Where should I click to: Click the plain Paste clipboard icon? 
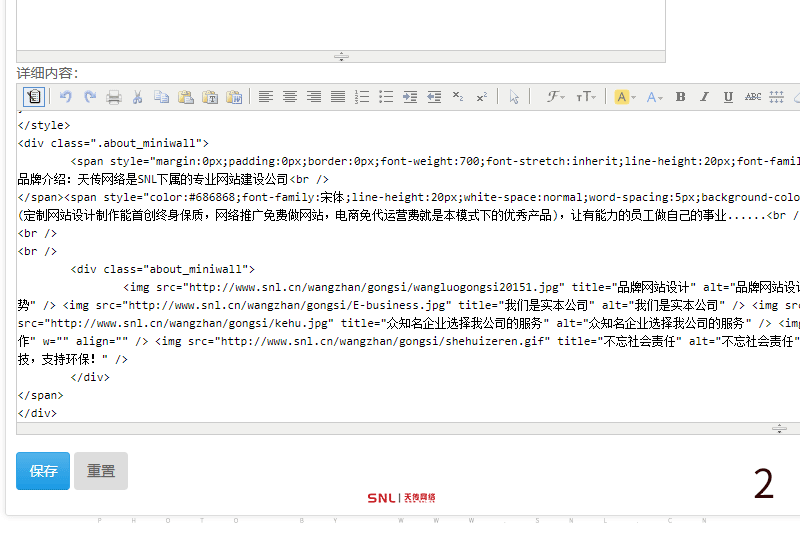click(186, 97)
